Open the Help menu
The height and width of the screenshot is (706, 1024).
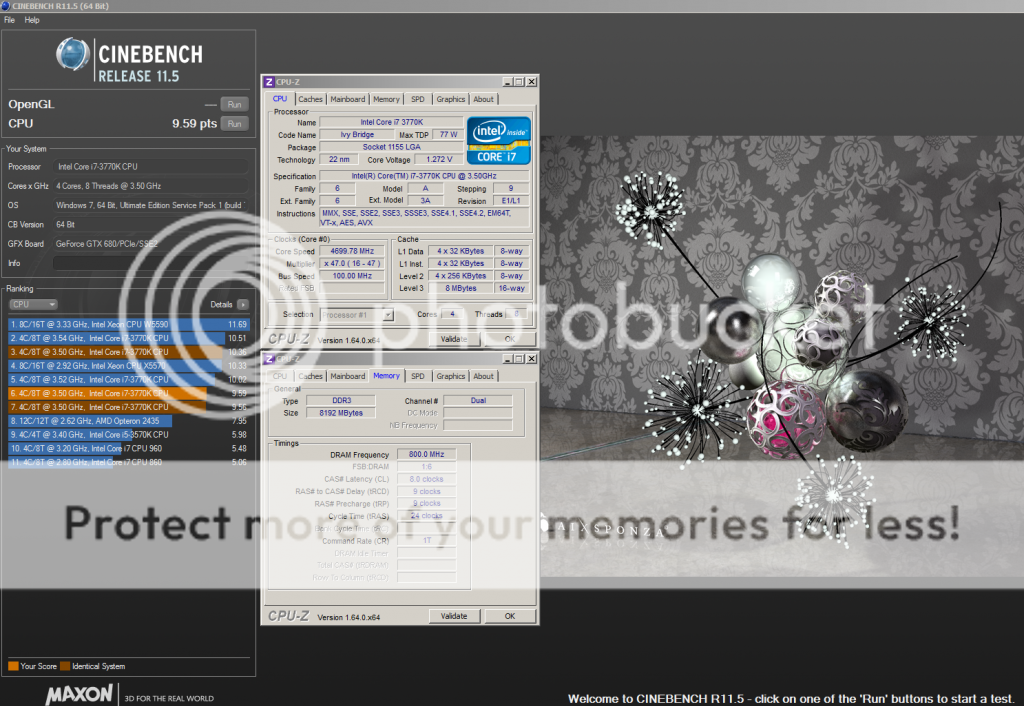pyautogui.click(x=32, y=20)
